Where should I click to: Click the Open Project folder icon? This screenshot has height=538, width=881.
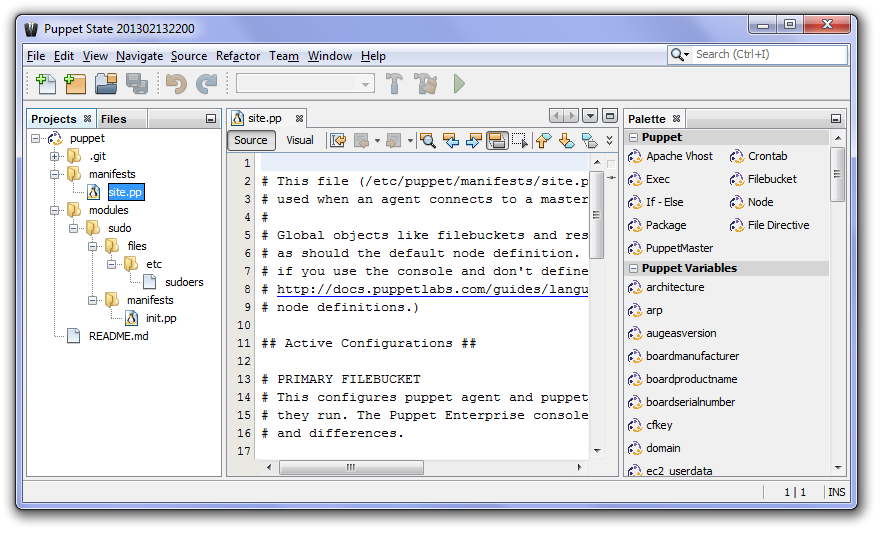(x=106, y=84)
